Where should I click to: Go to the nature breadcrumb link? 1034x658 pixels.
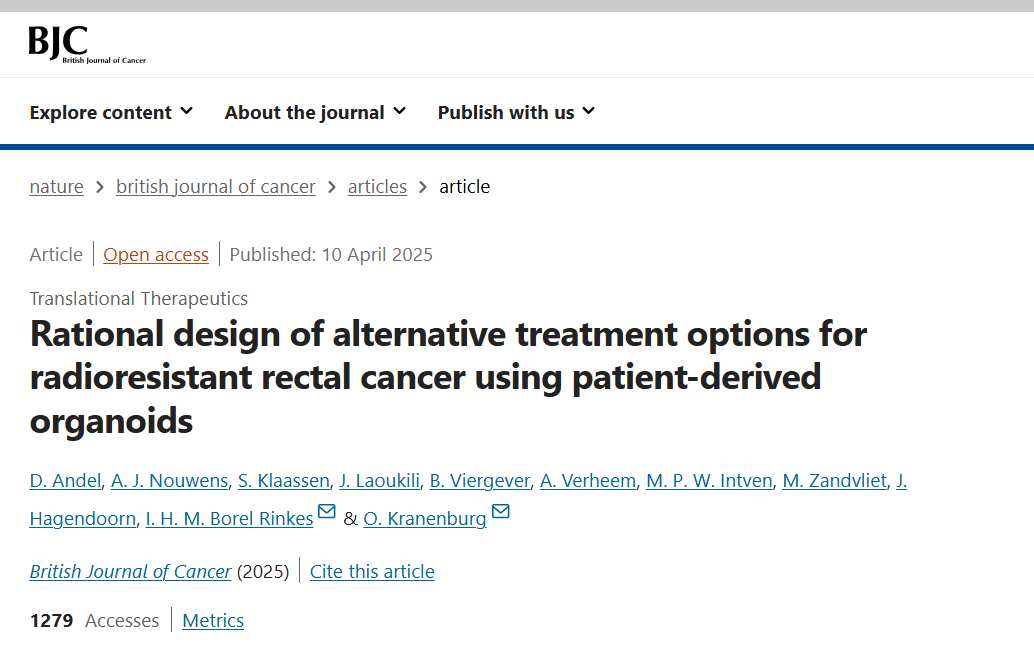pyautogui.click(x=57, y=187)
